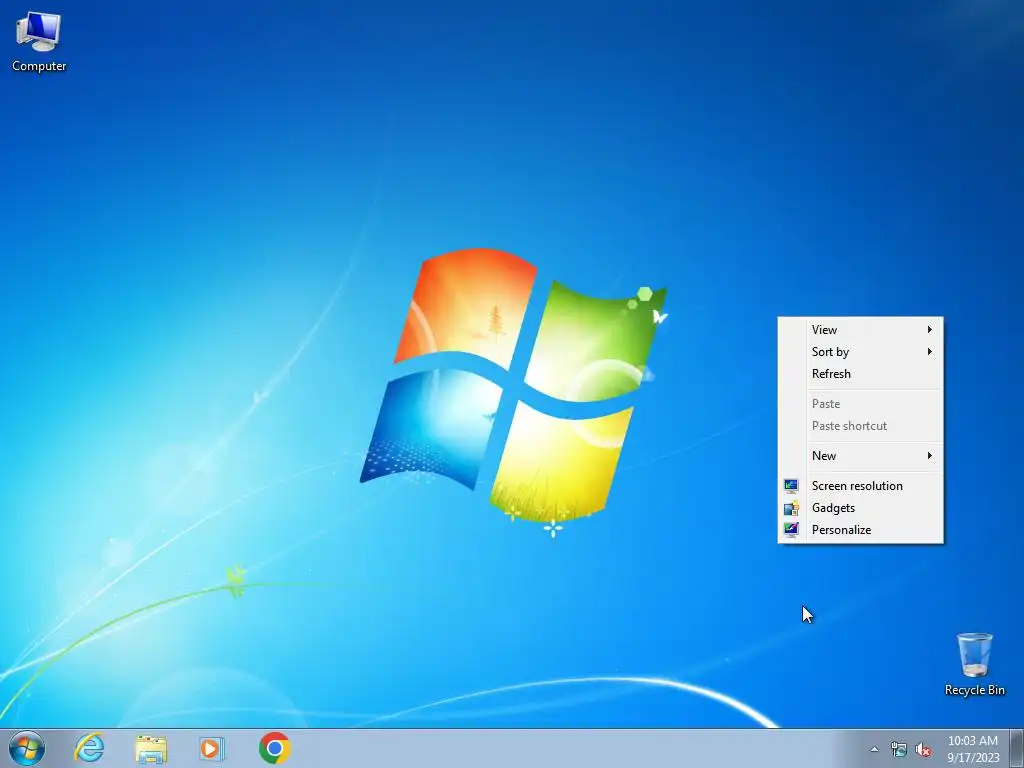Click the Show desktop strip by the clock
The height and width of the screenshot is (768, 1024).
click(1016, 748)
